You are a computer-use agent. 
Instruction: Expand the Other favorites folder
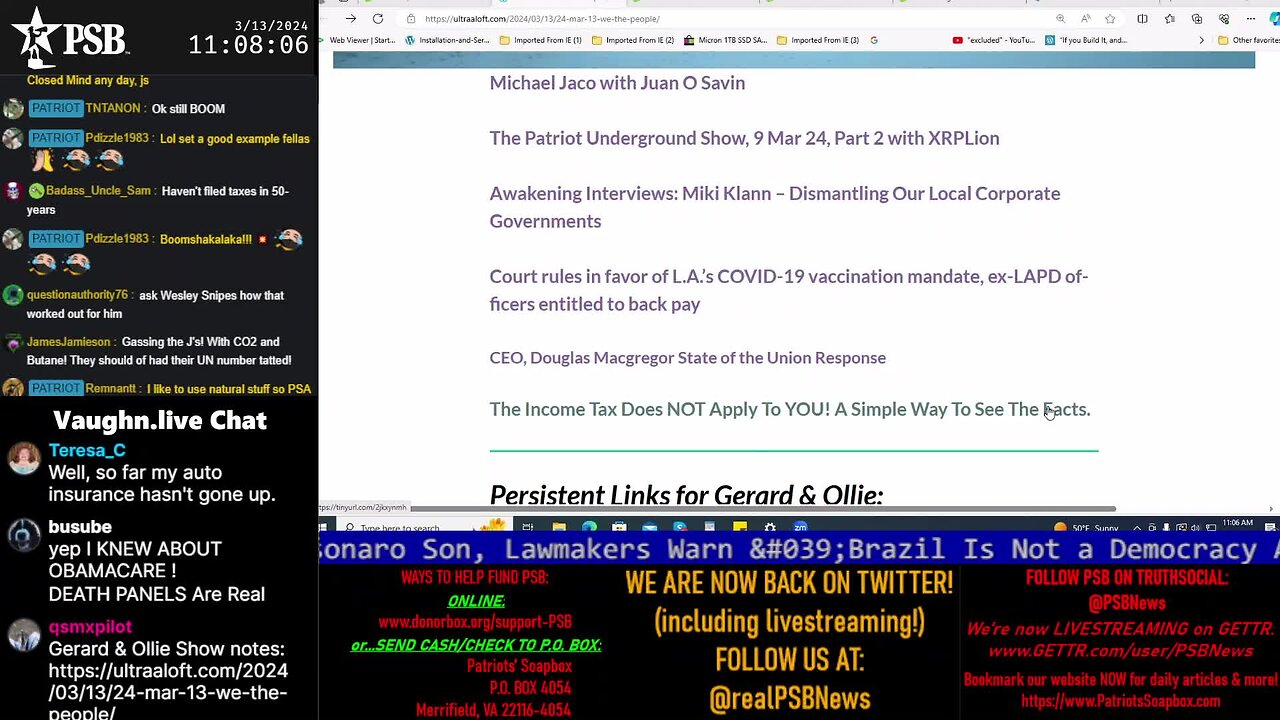(x=1248, y=40)
